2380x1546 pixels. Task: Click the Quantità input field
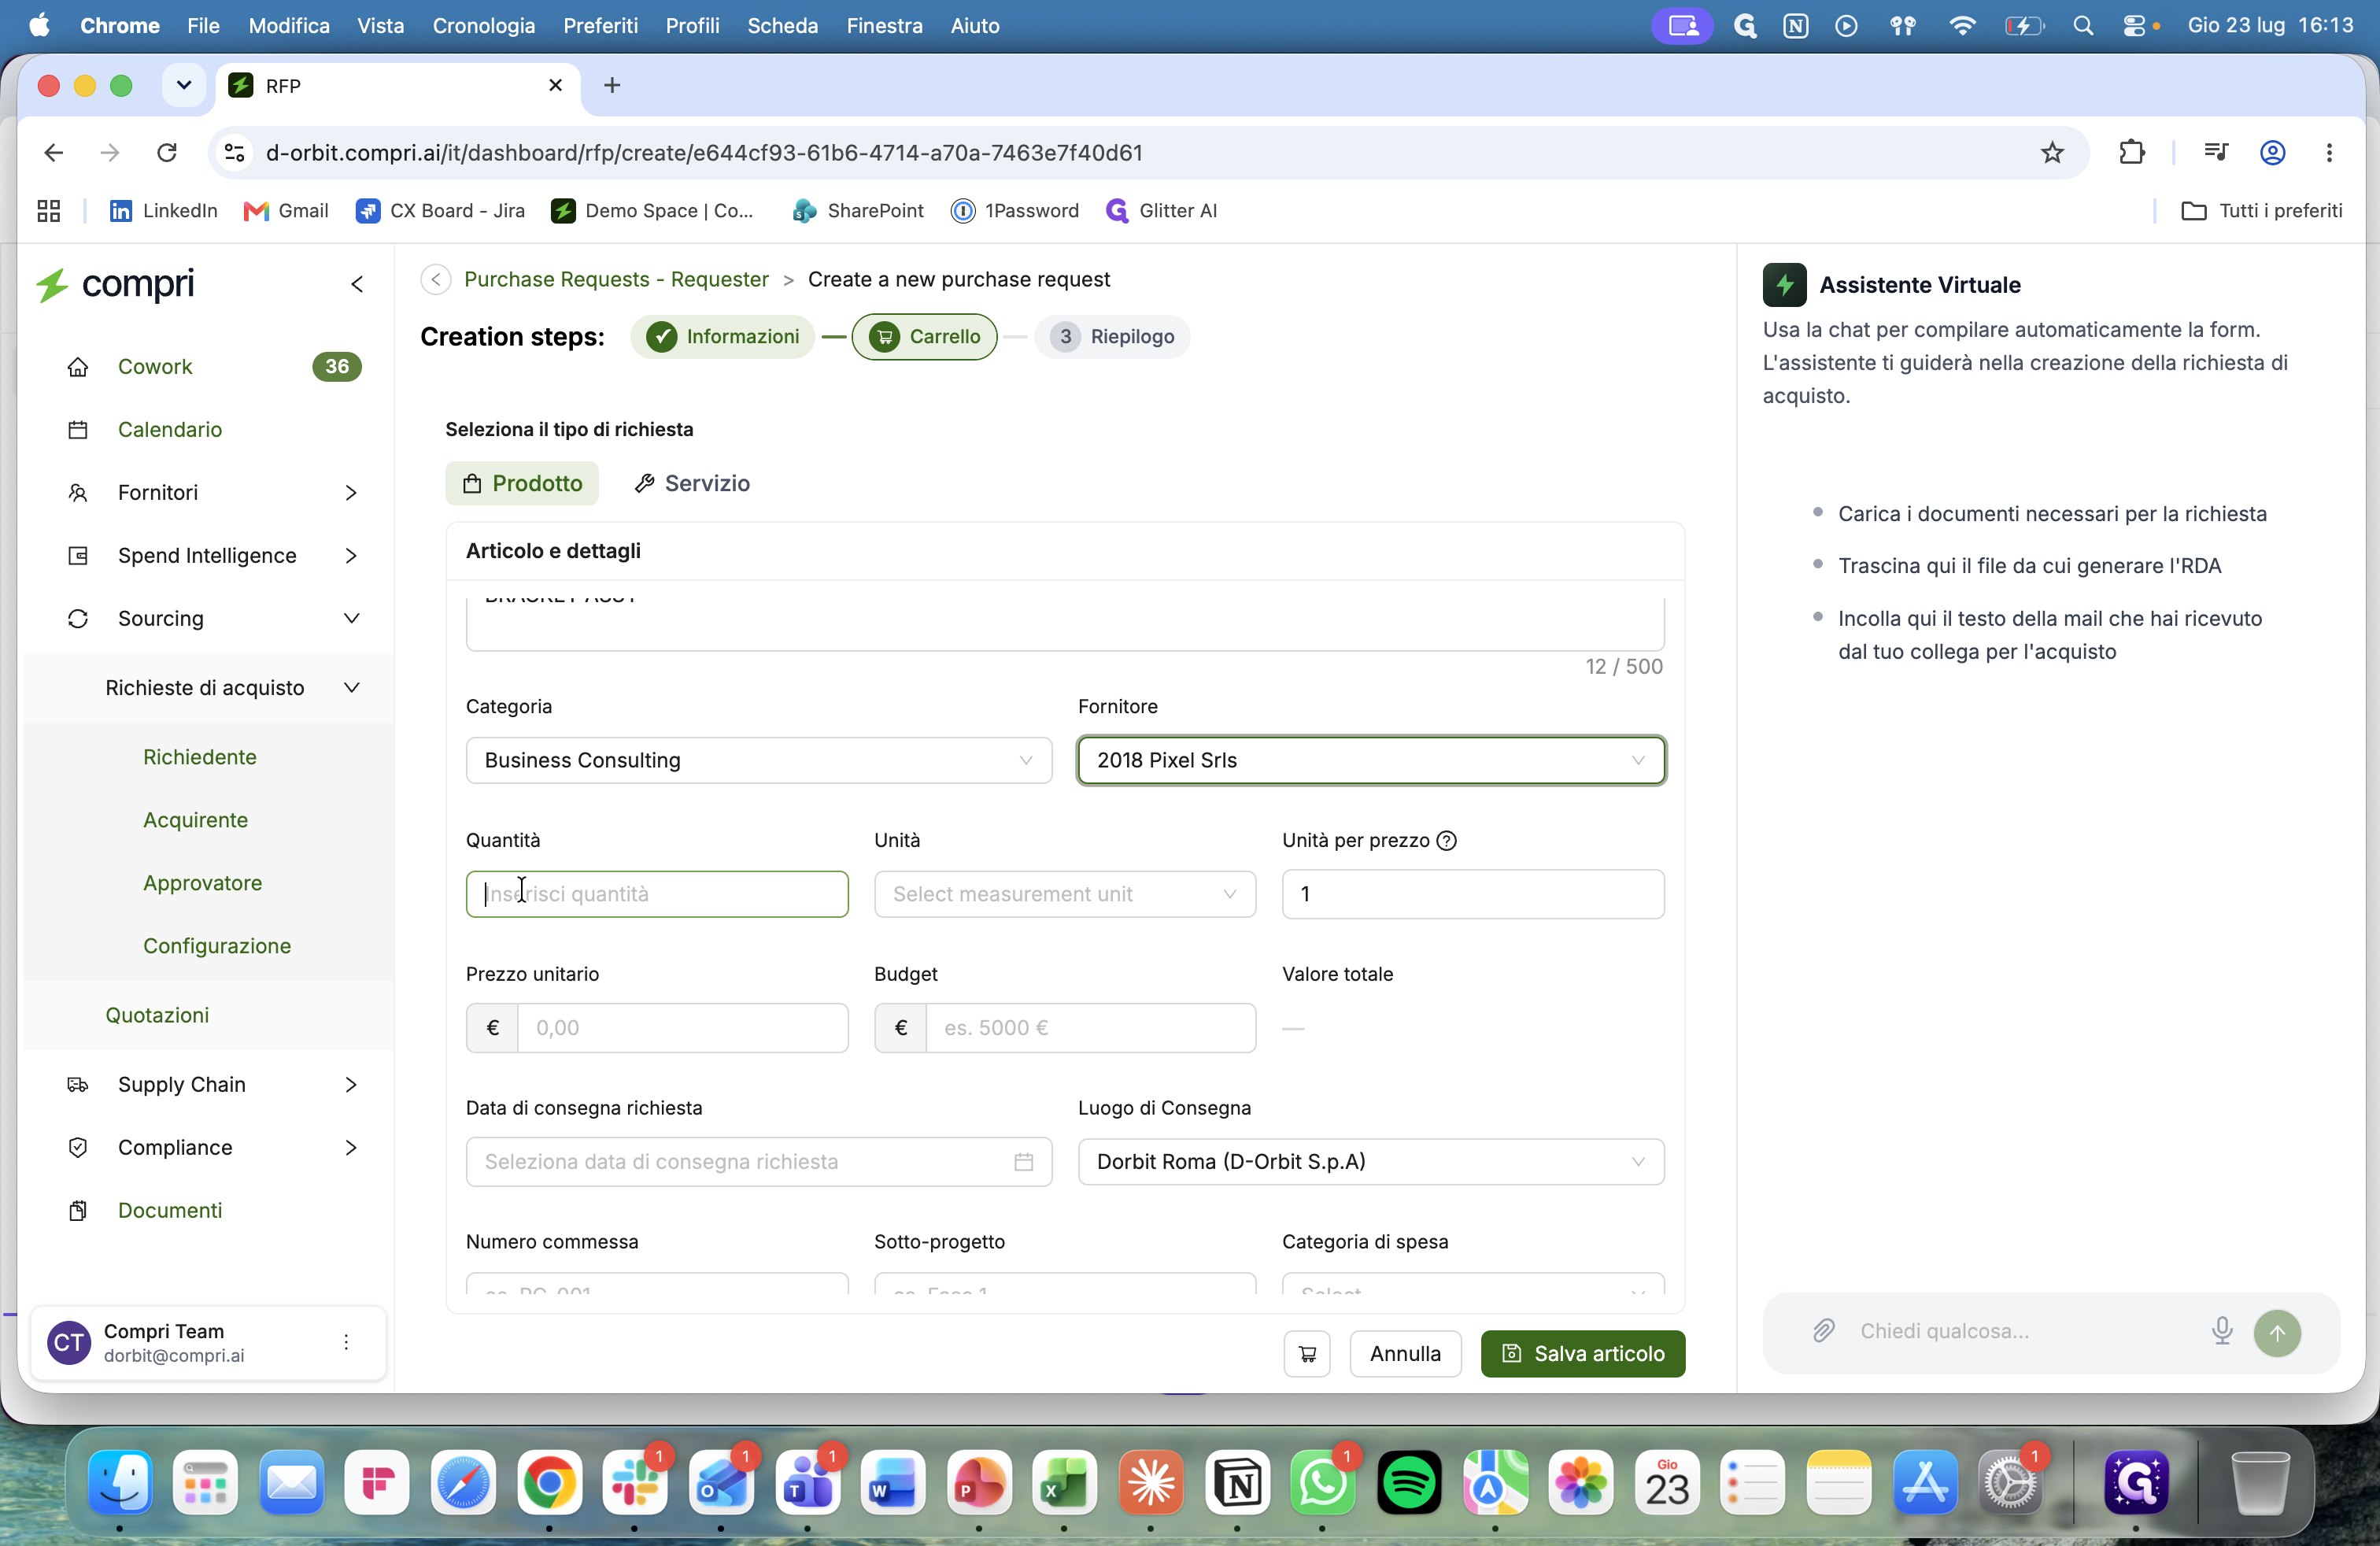pos(657,895)
